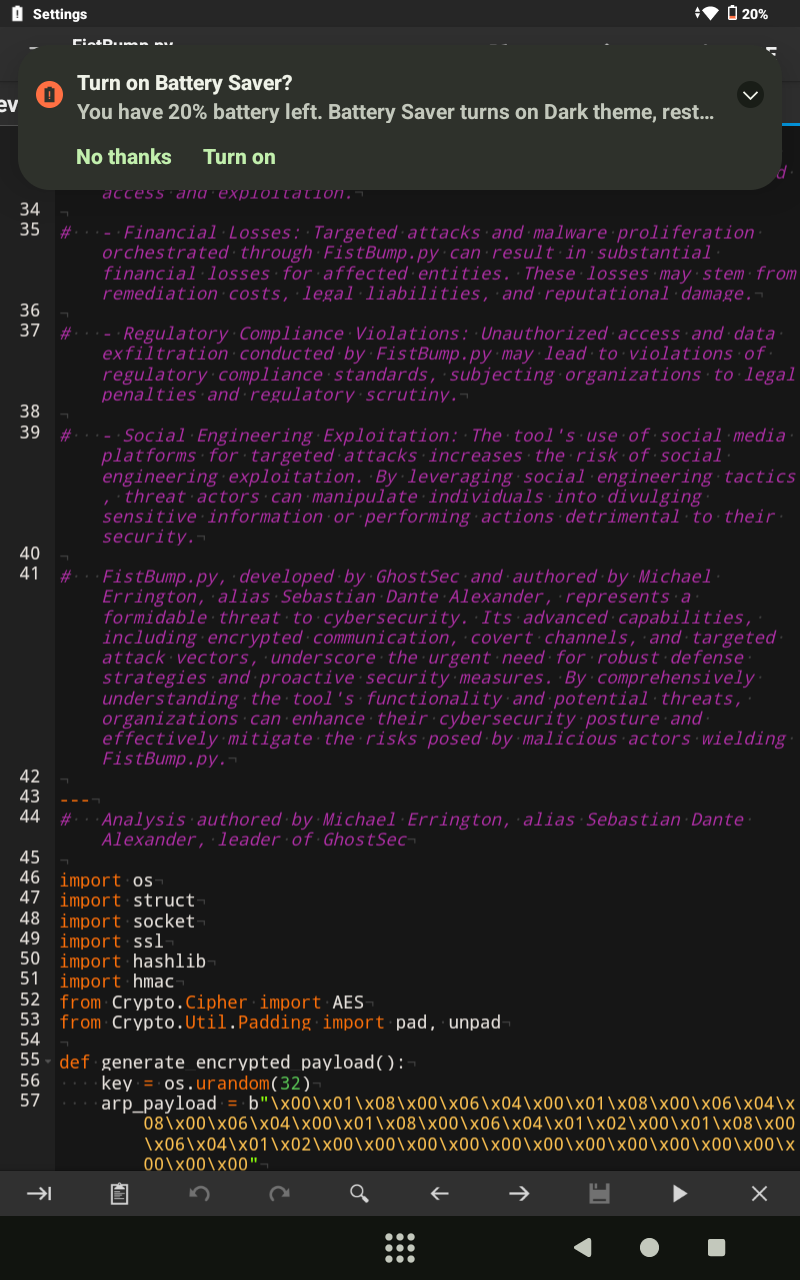800x1280 pixels.
Task: Redo the last undone change
Action: [279, 1193]
